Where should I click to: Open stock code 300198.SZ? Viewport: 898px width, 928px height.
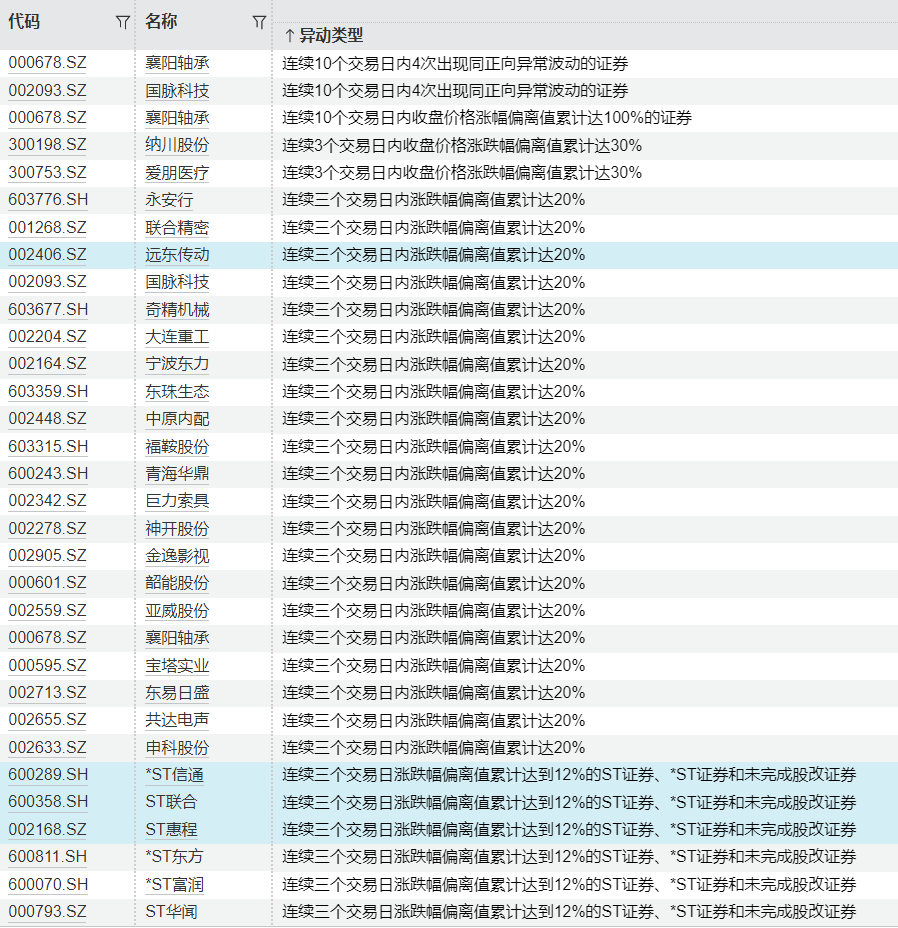pyautogui.click(x=47, y=145)
